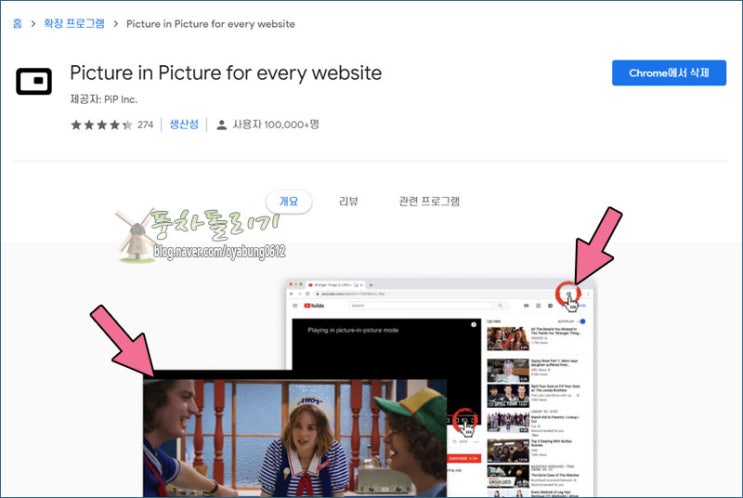Open the 생산성 category link
743x498 pixels.
[x=184, y=125]
